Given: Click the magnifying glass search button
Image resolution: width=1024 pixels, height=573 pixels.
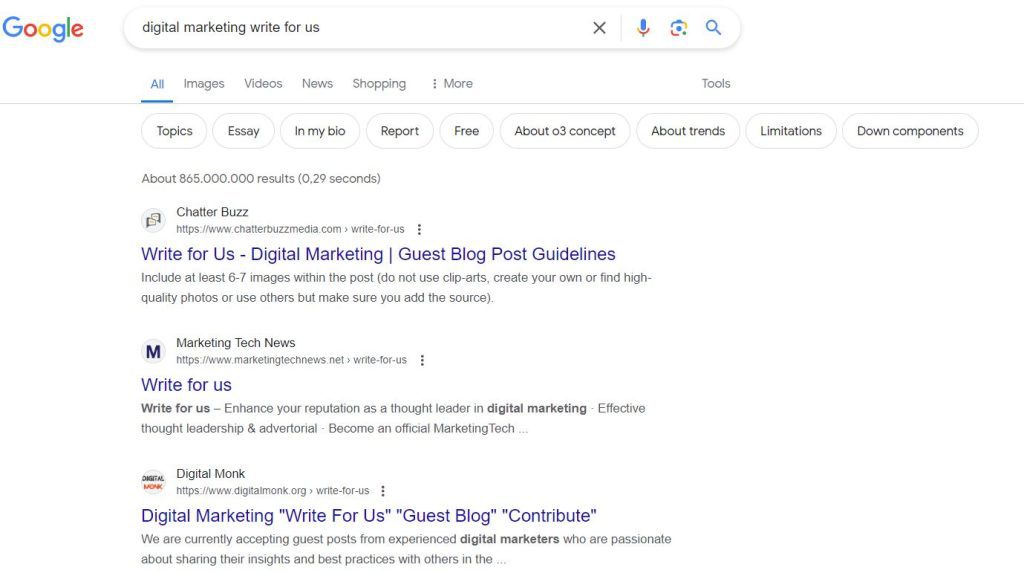Looking at the screenshot, I should 713,27.
